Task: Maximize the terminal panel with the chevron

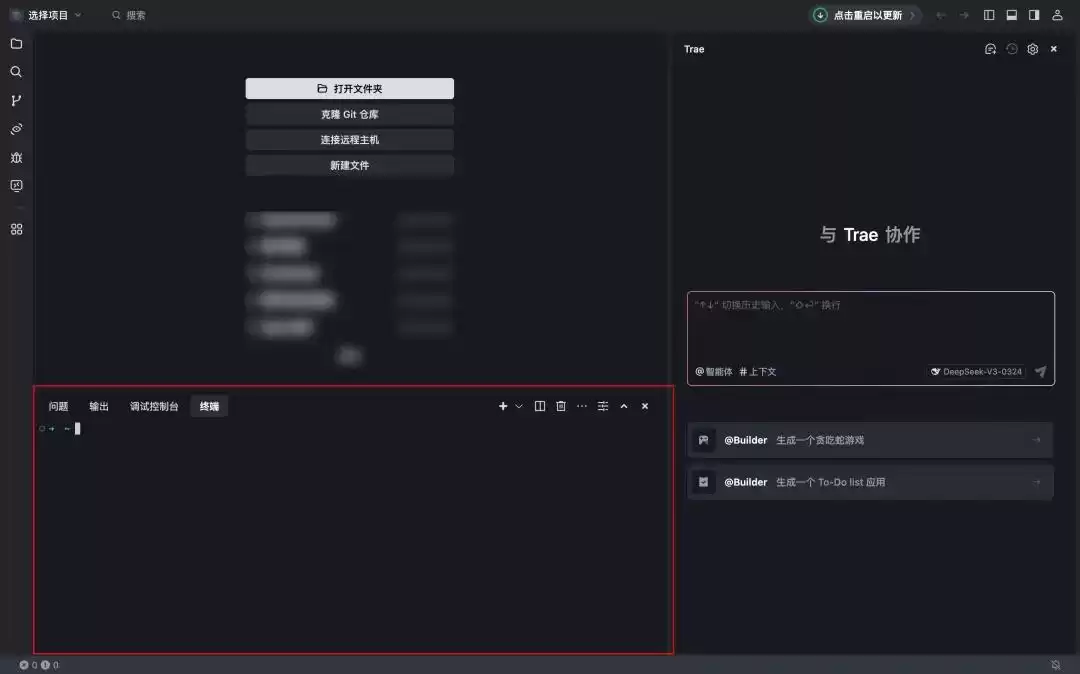Action: [623, 406]
